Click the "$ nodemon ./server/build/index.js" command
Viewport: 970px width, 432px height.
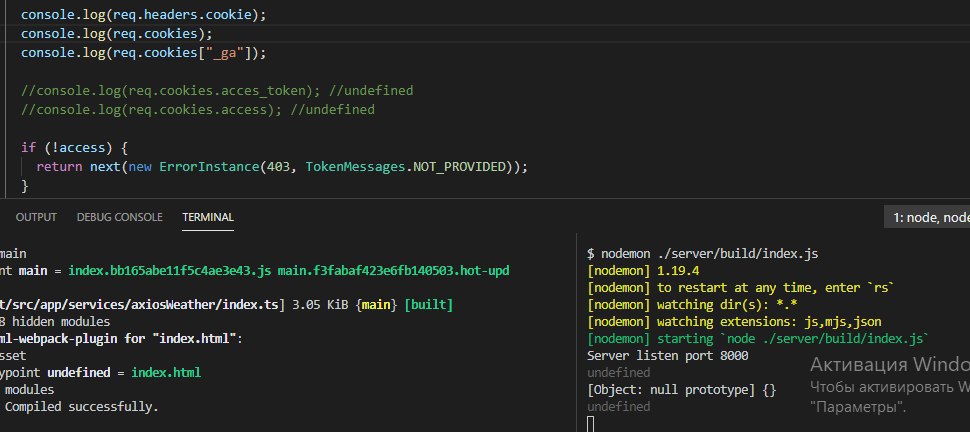[x=703, y=254]
